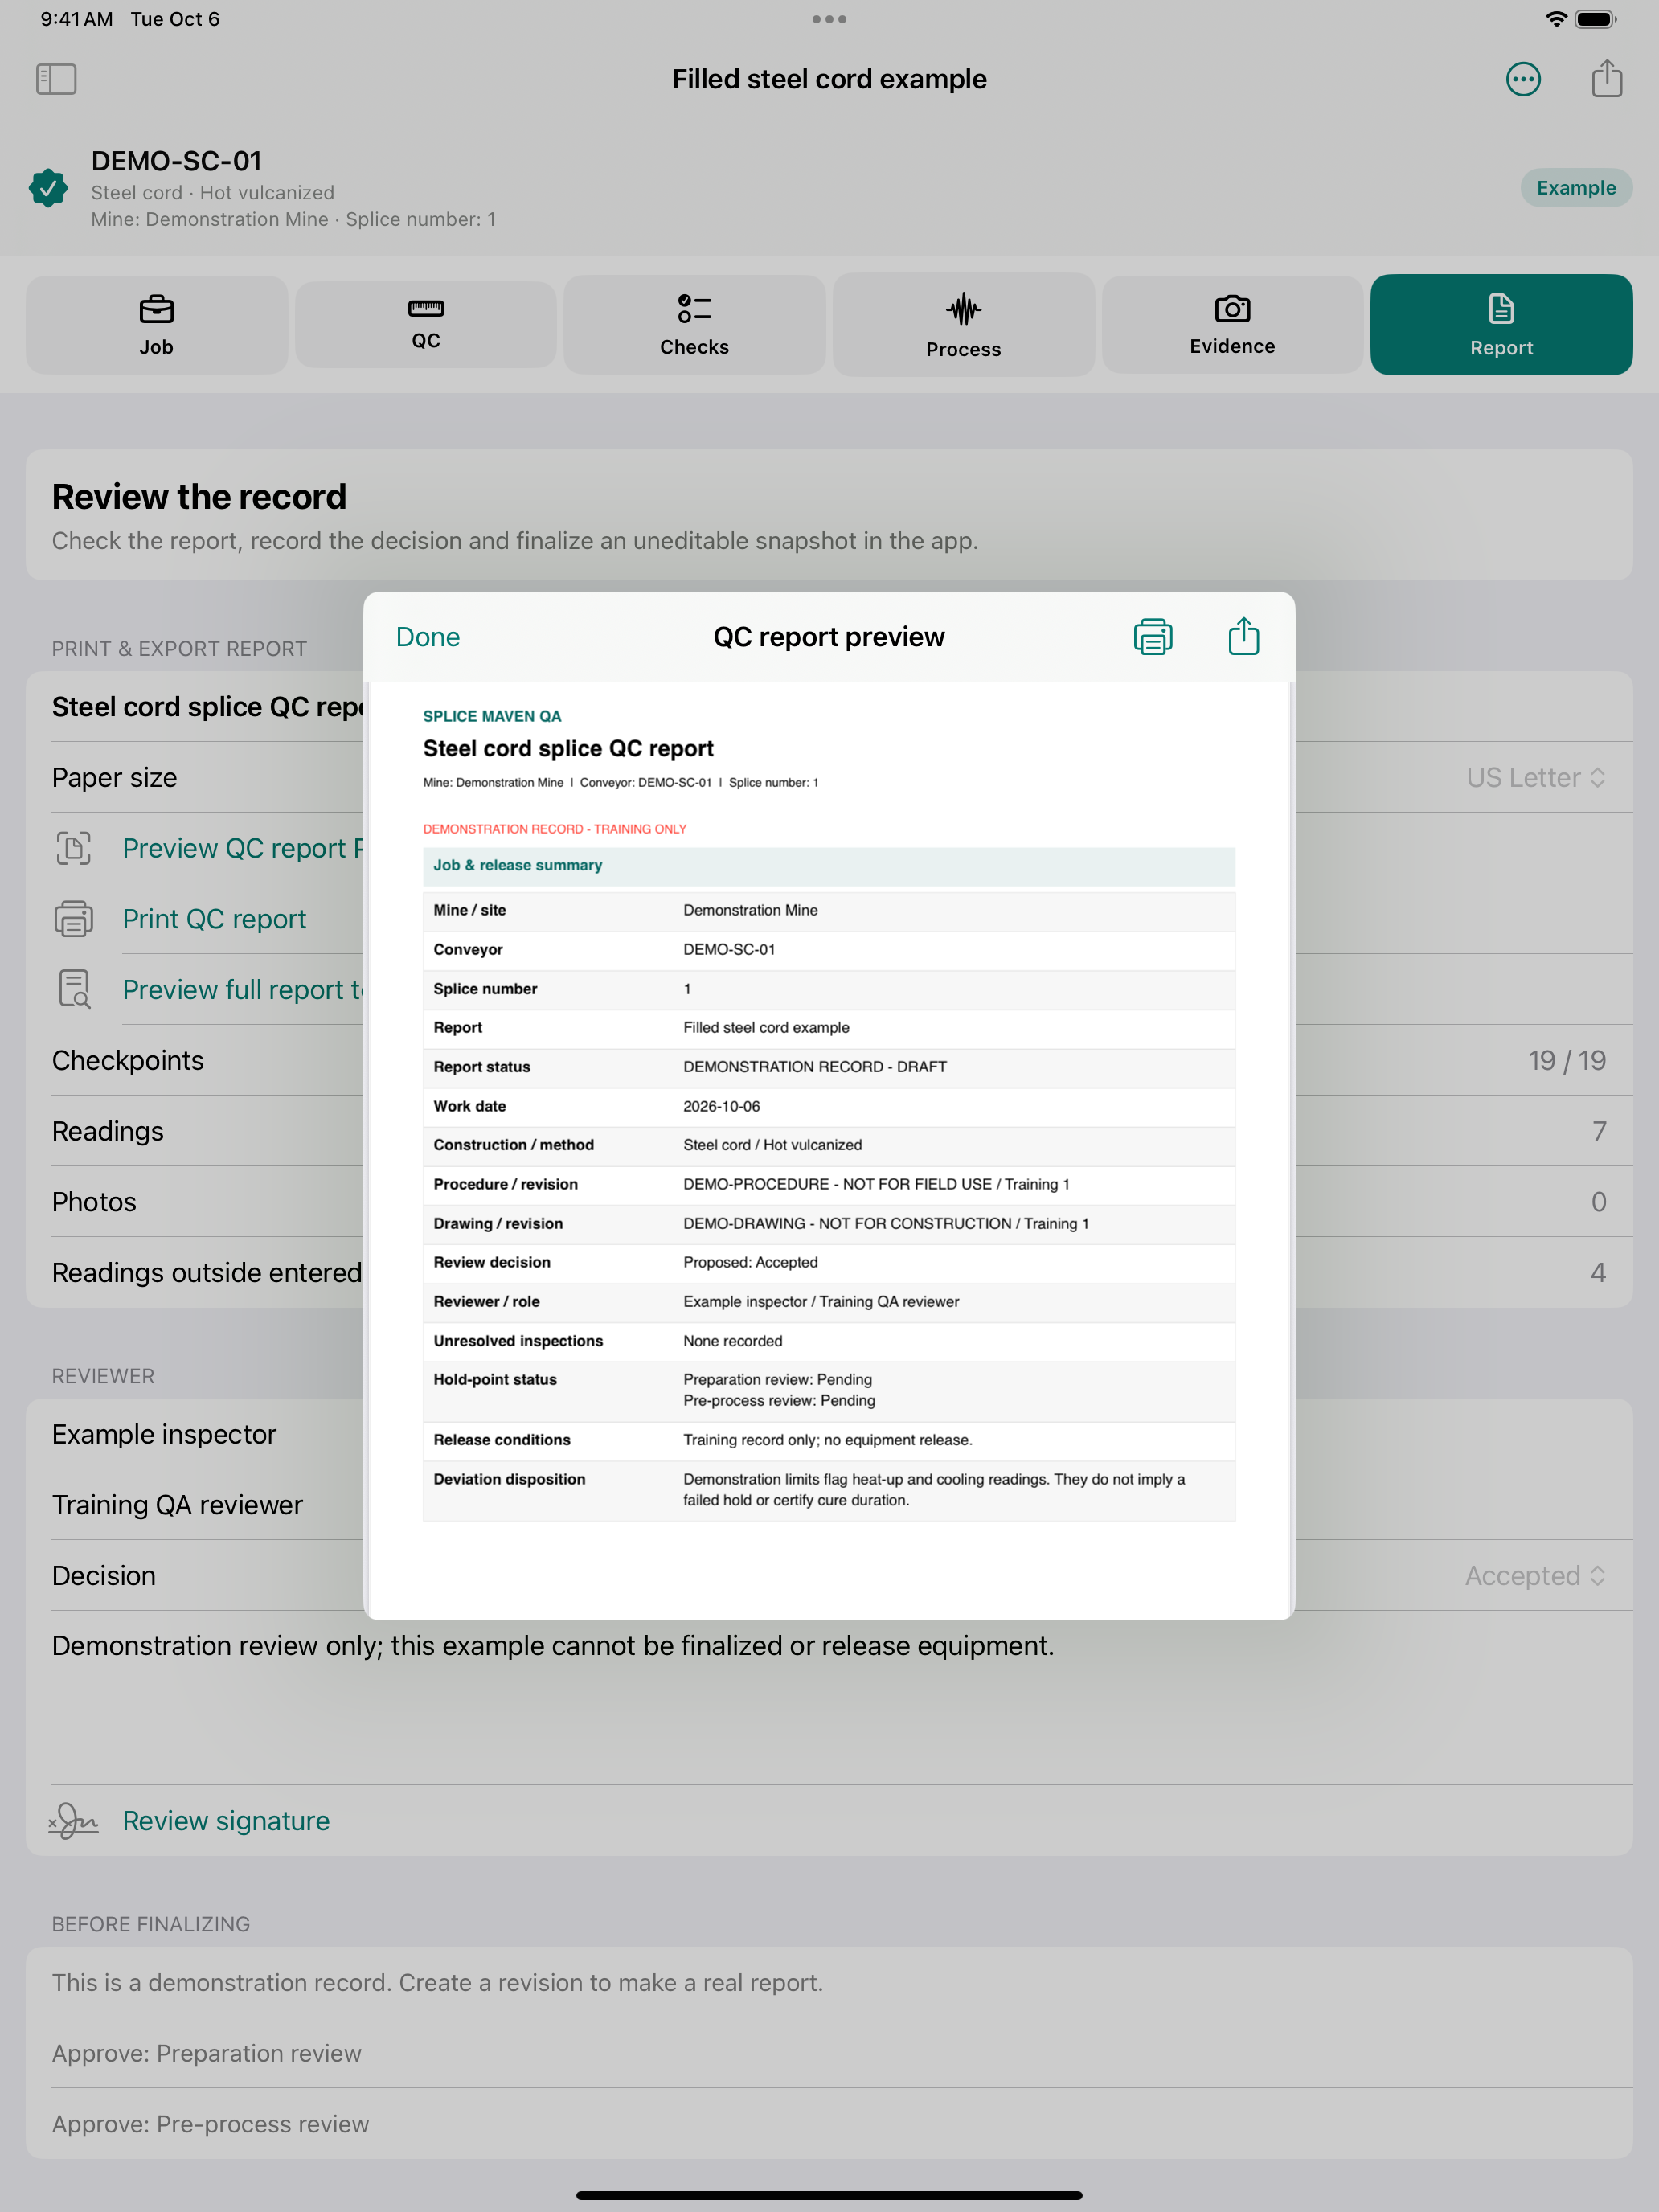1659x2212 pixels.
Task: Open the Checks tab
Action: pos(694,325)
